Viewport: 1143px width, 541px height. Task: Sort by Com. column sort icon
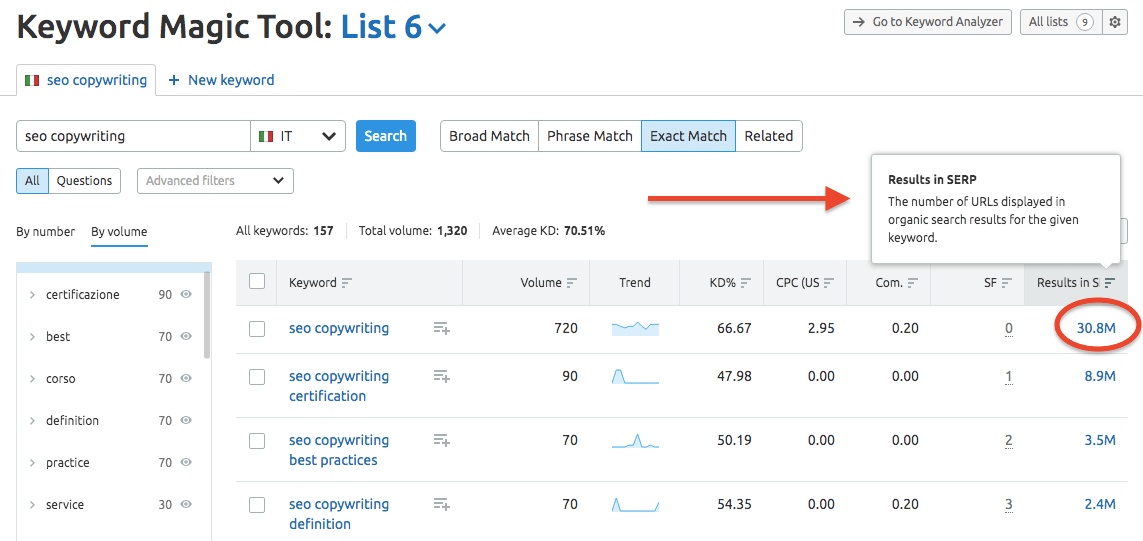(913, 283)
